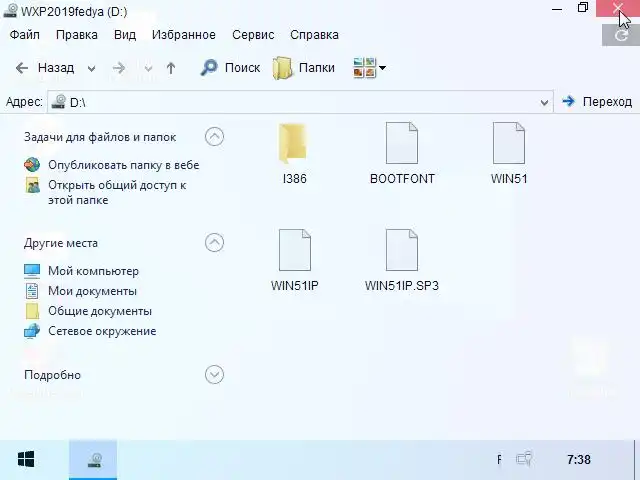Go to Общие документы link
This screenshot has height=480, width=640.
[x=100, y=311]
